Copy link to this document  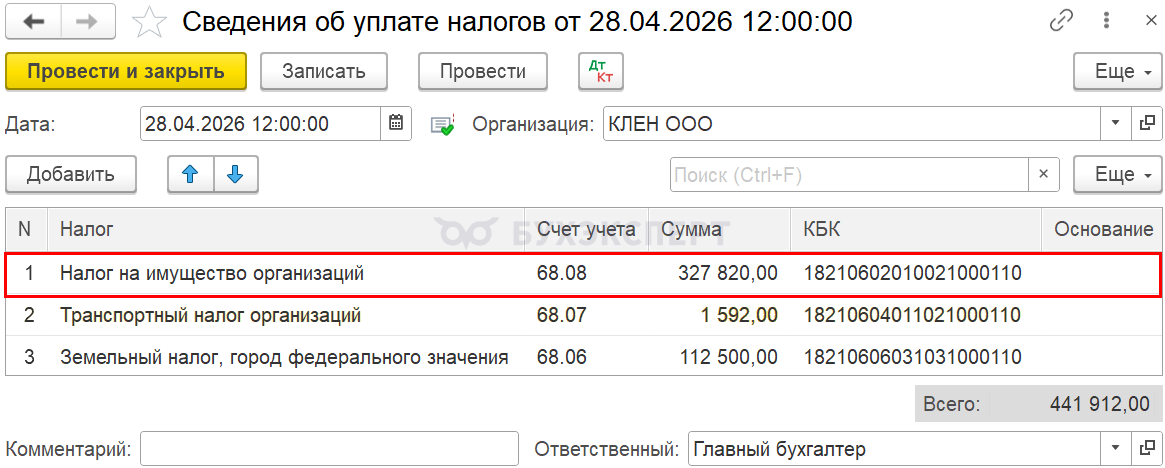(1061, 21)
